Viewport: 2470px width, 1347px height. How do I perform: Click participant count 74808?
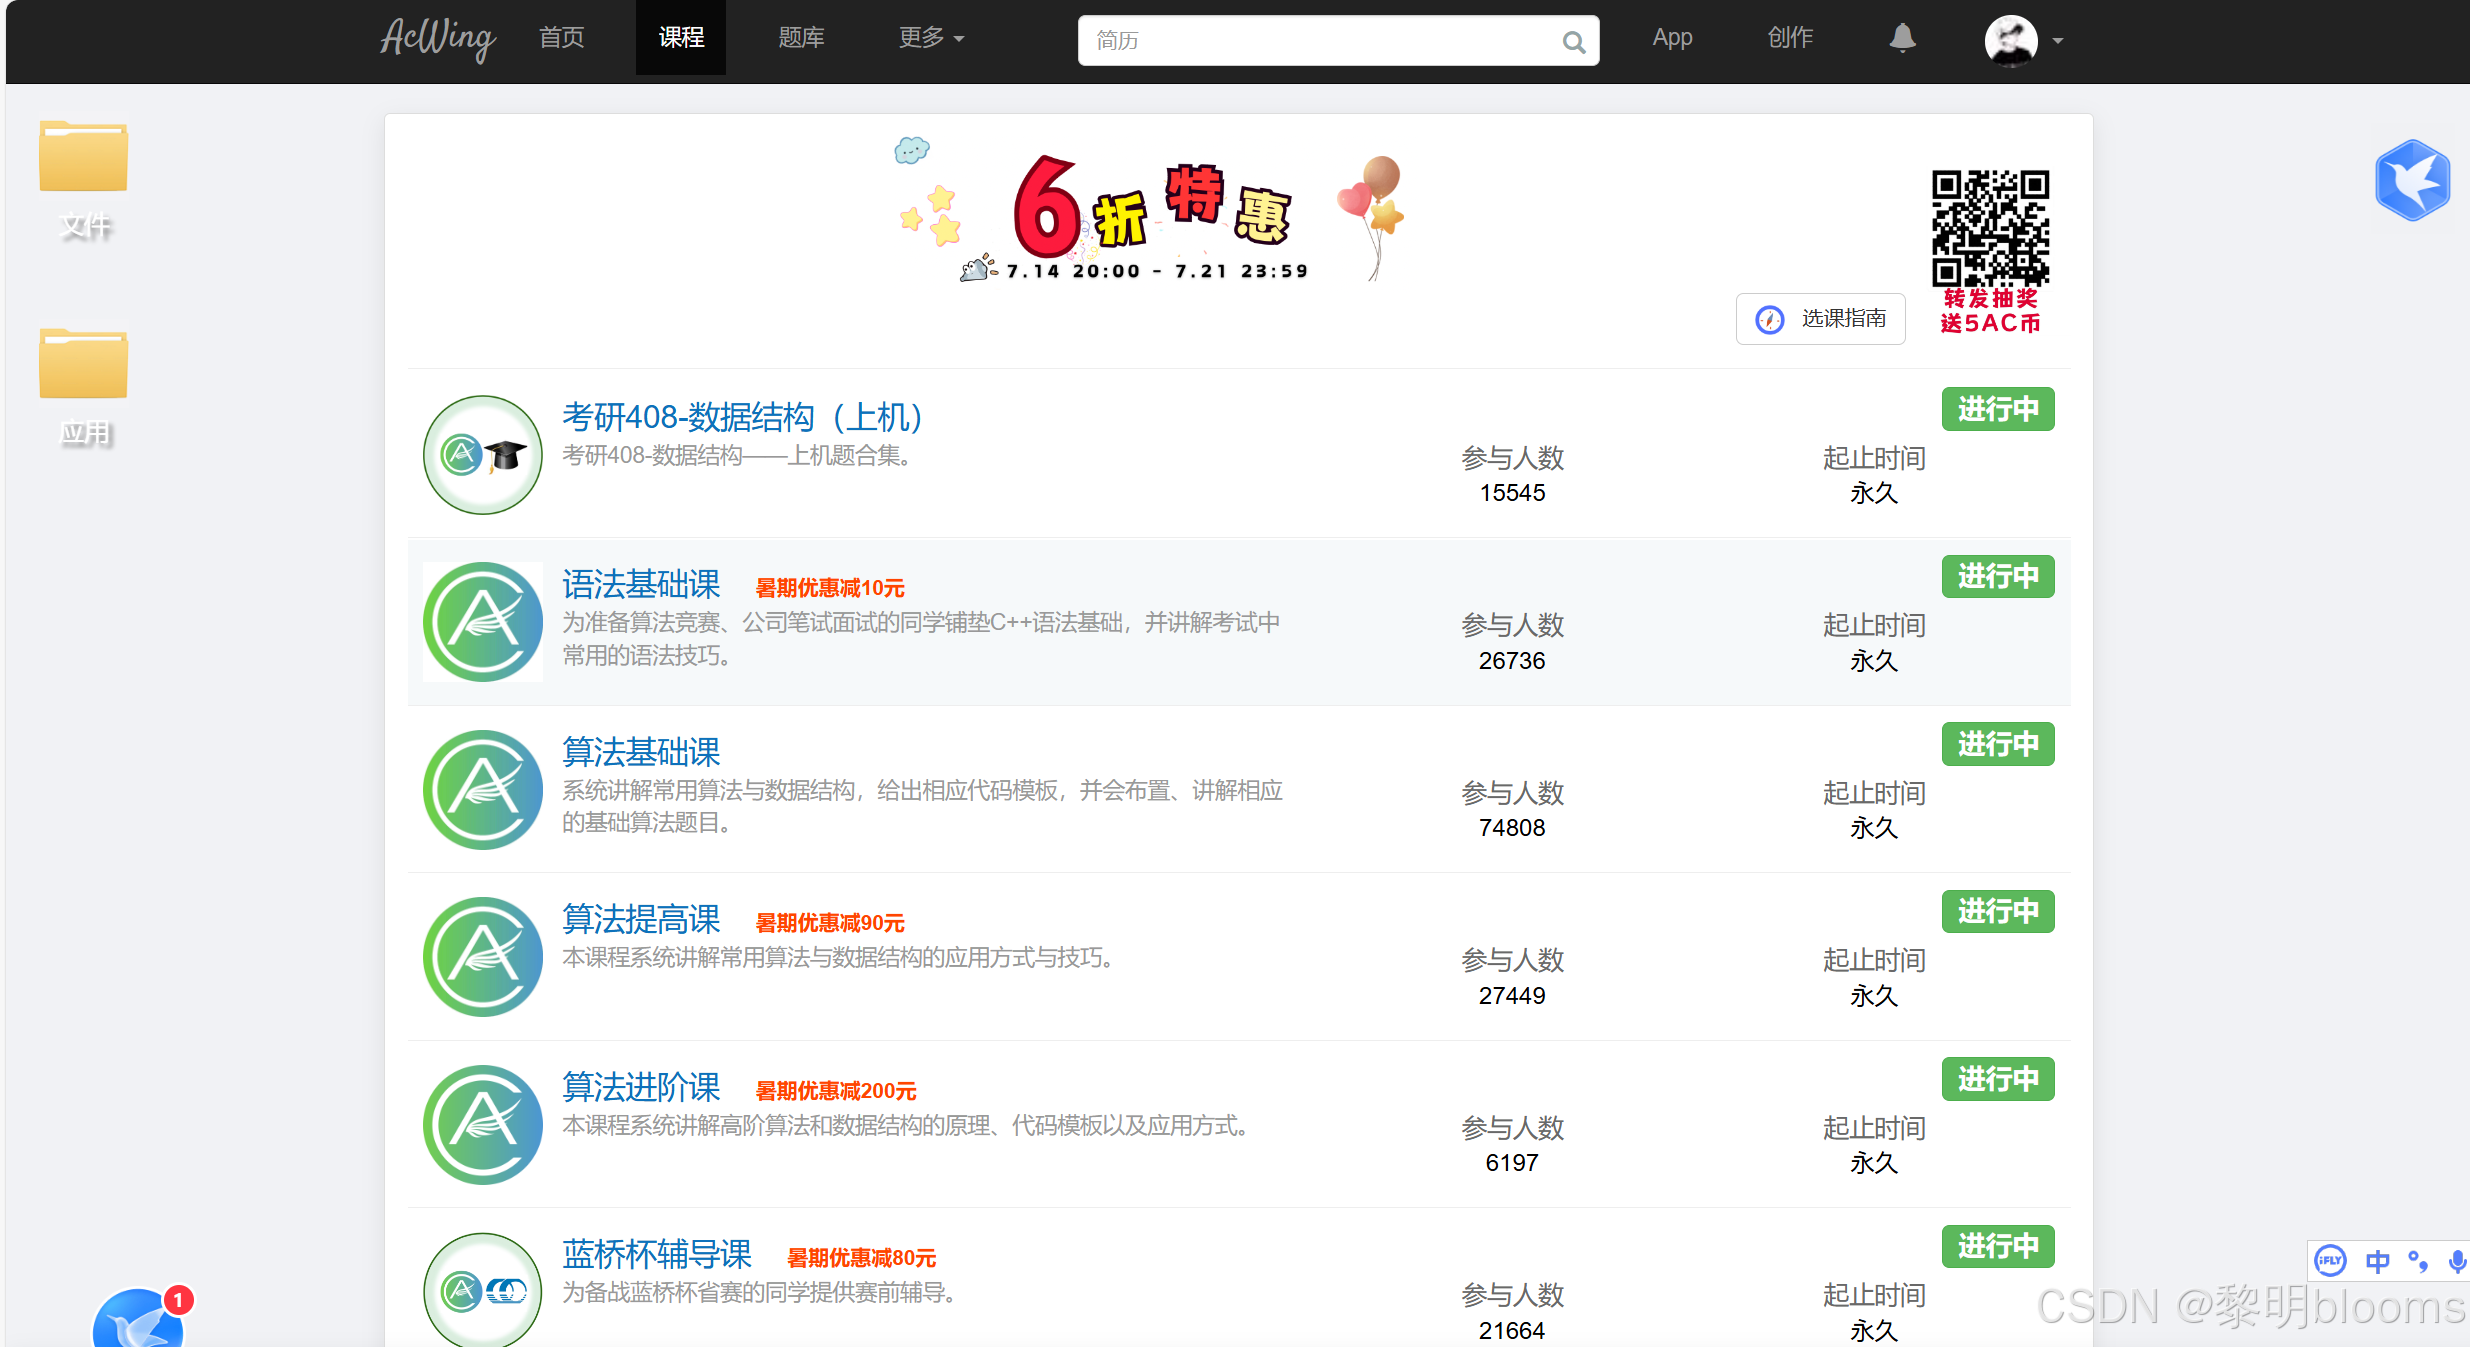[x=1512, y=828]
